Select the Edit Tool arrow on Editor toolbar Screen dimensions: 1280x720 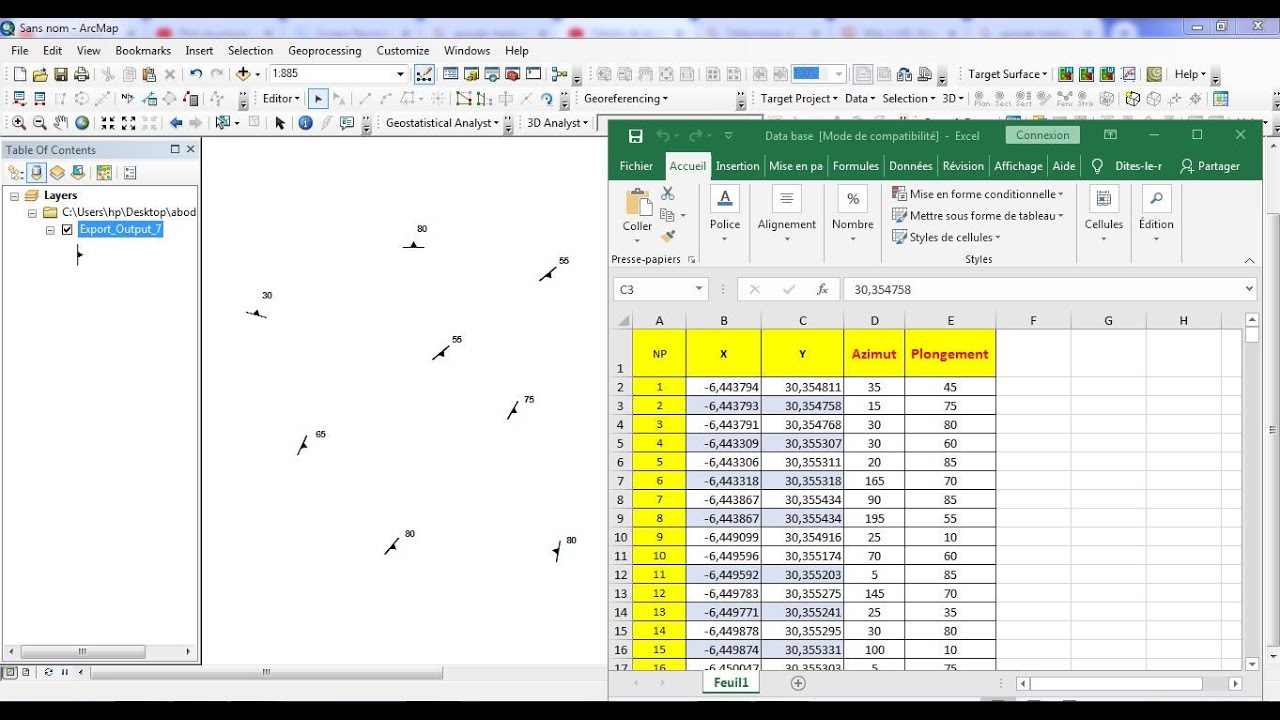[x=318, y=98]
